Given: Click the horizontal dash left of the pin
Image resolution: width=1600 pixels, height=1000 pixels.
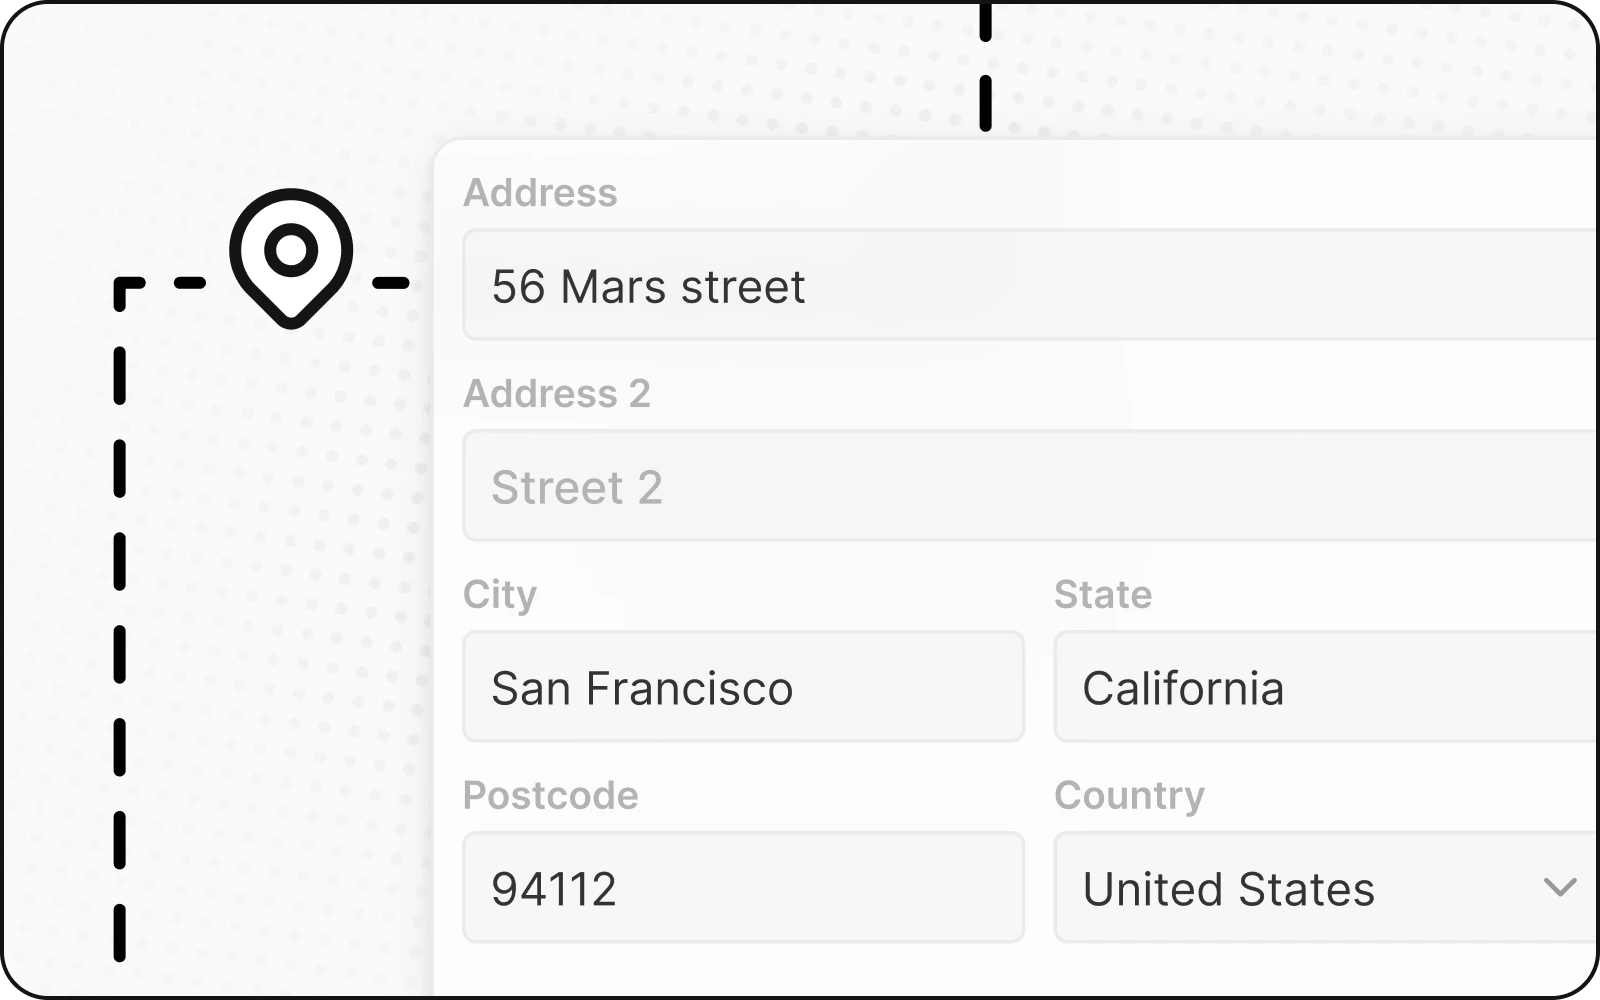Looking at the screenshot, I should click(190, 284).
